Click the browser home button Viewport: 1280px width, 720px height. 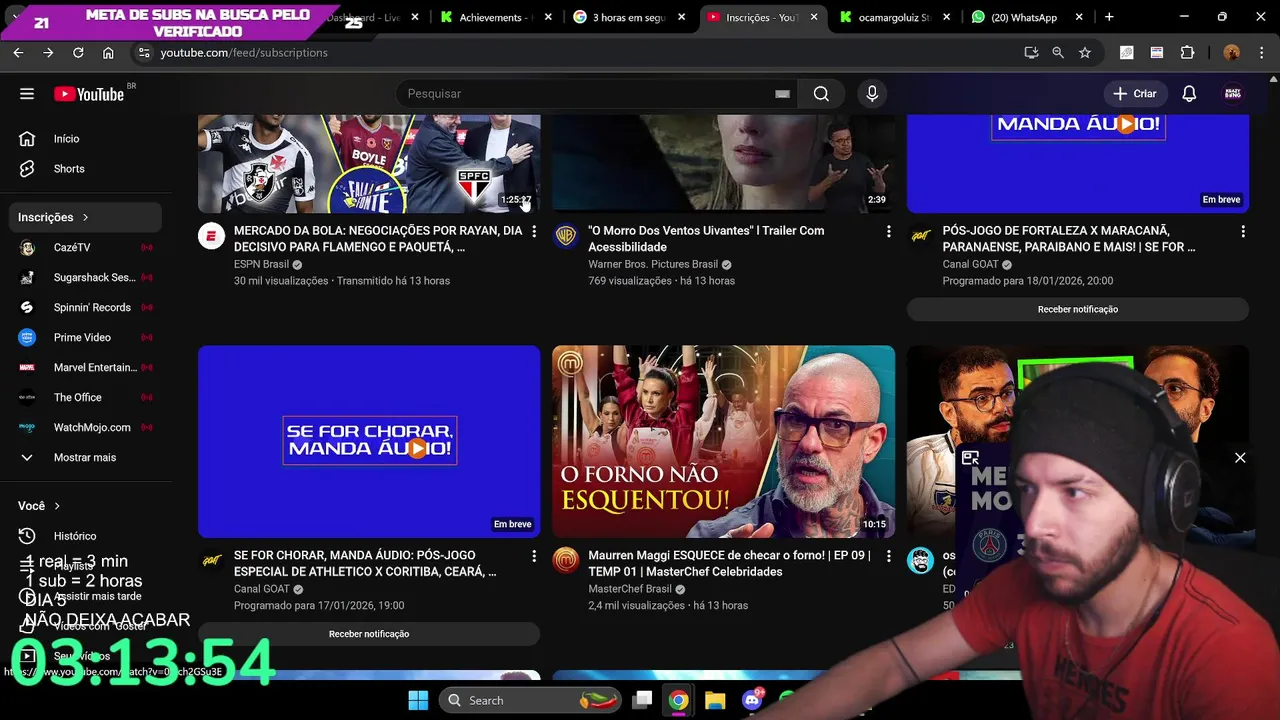(x=108, y=53)
